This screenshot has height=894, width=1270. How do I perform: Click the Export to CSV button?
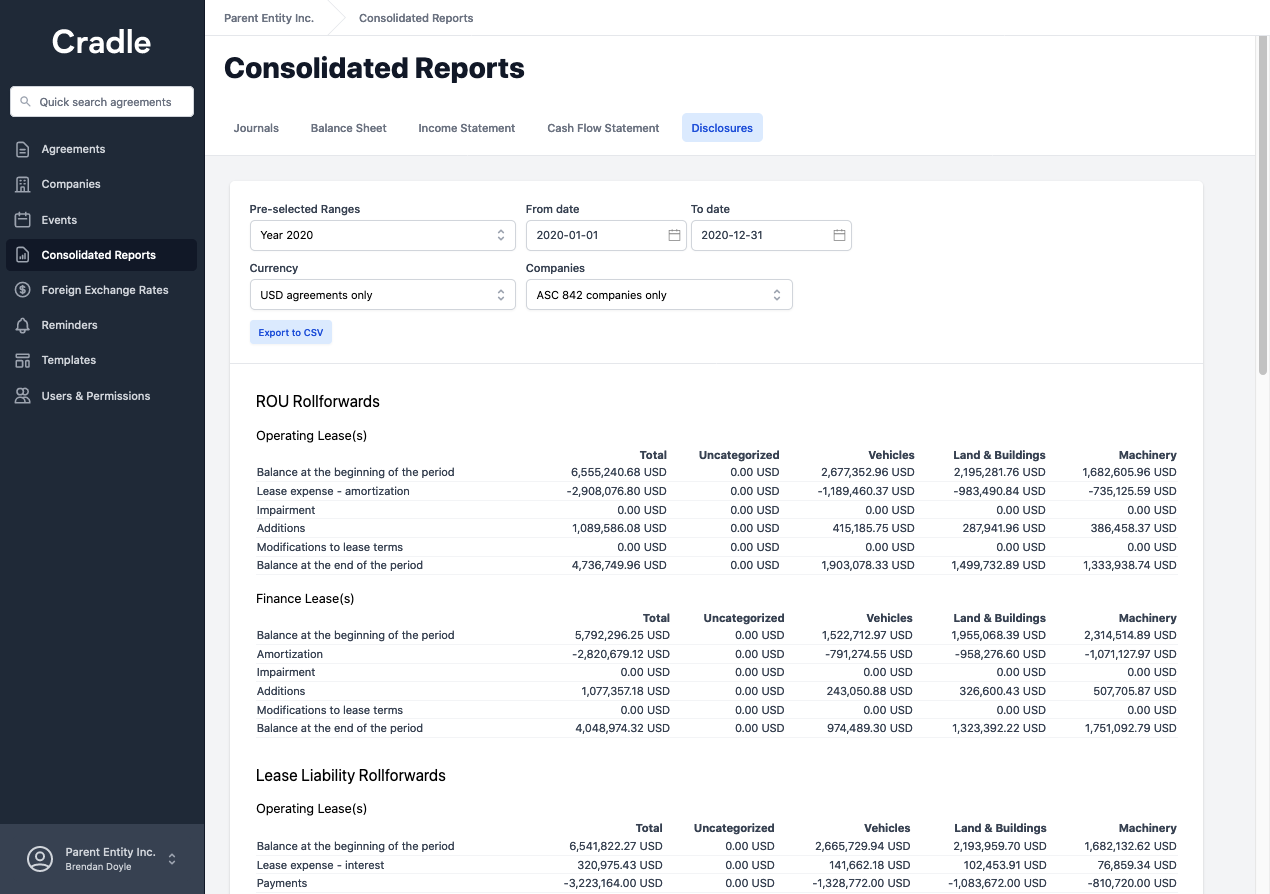click(290, 331)
